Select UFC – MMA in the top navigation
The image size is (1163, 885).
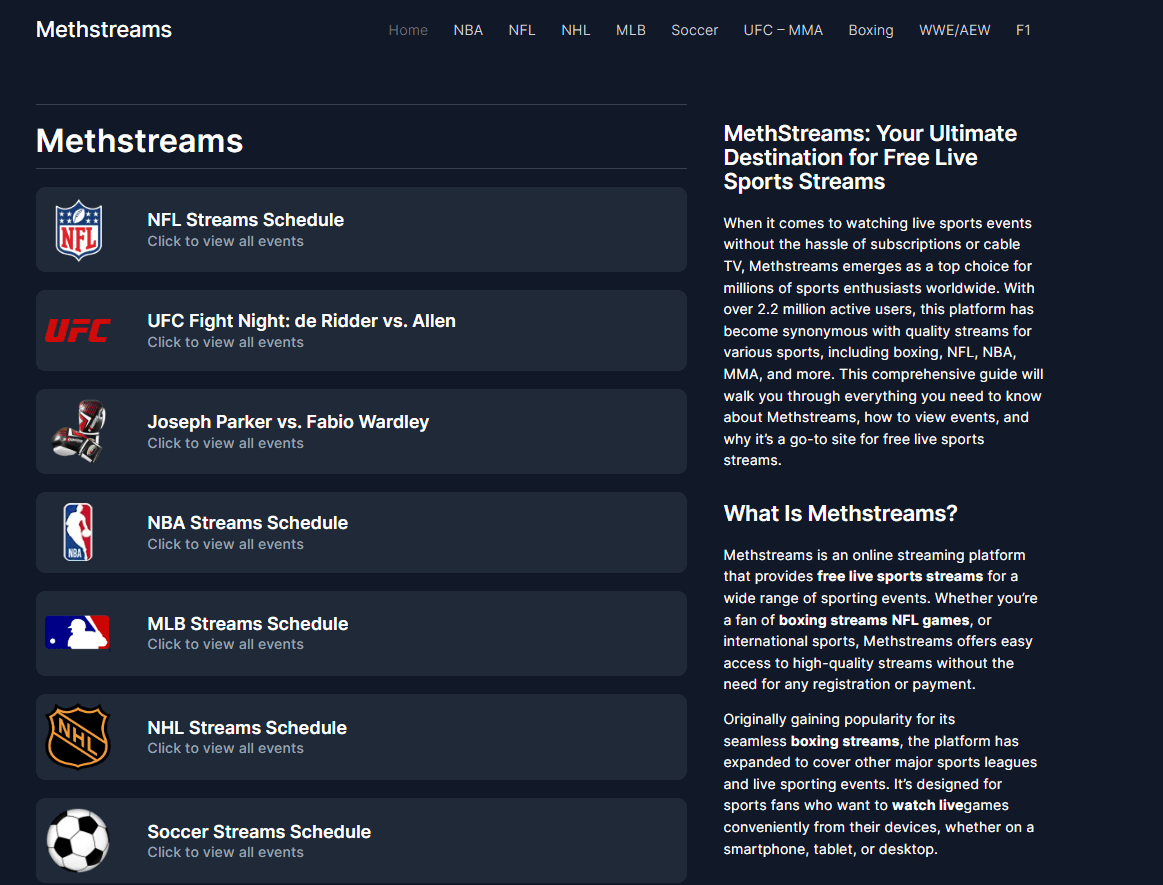point(783,30)
